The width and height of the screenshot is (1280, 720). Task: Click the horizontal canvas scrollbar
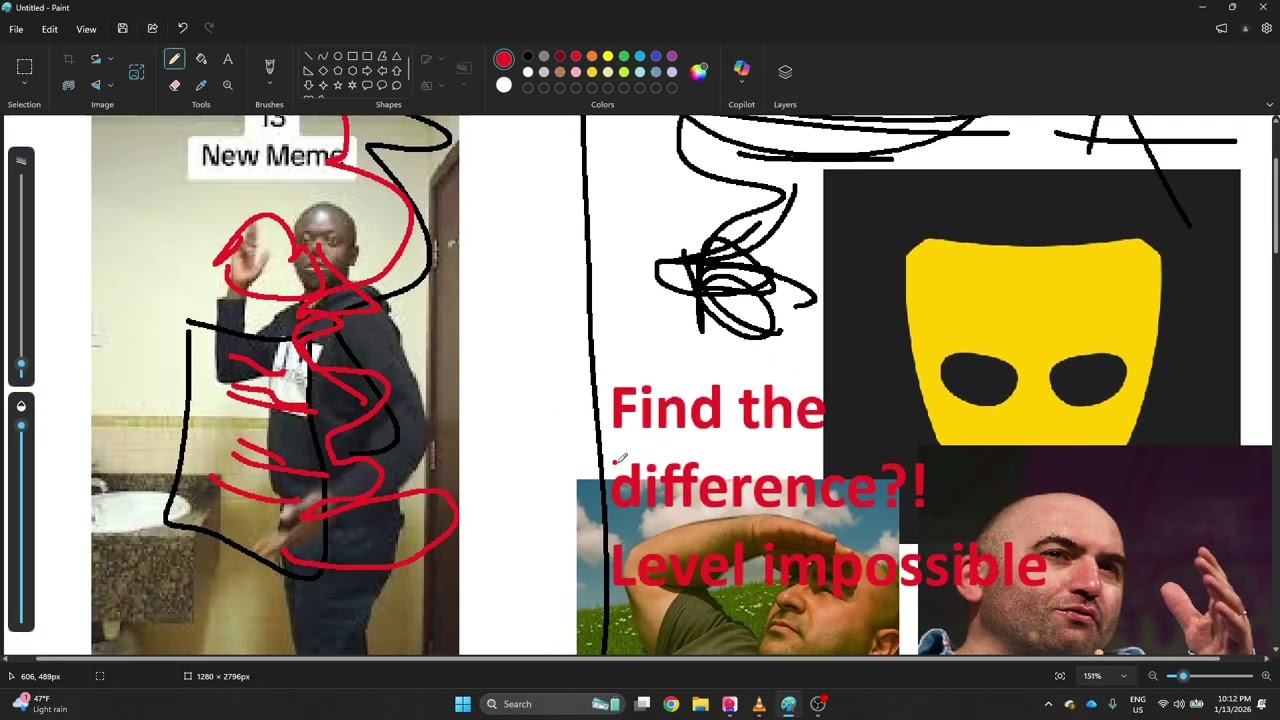(628, 658)
